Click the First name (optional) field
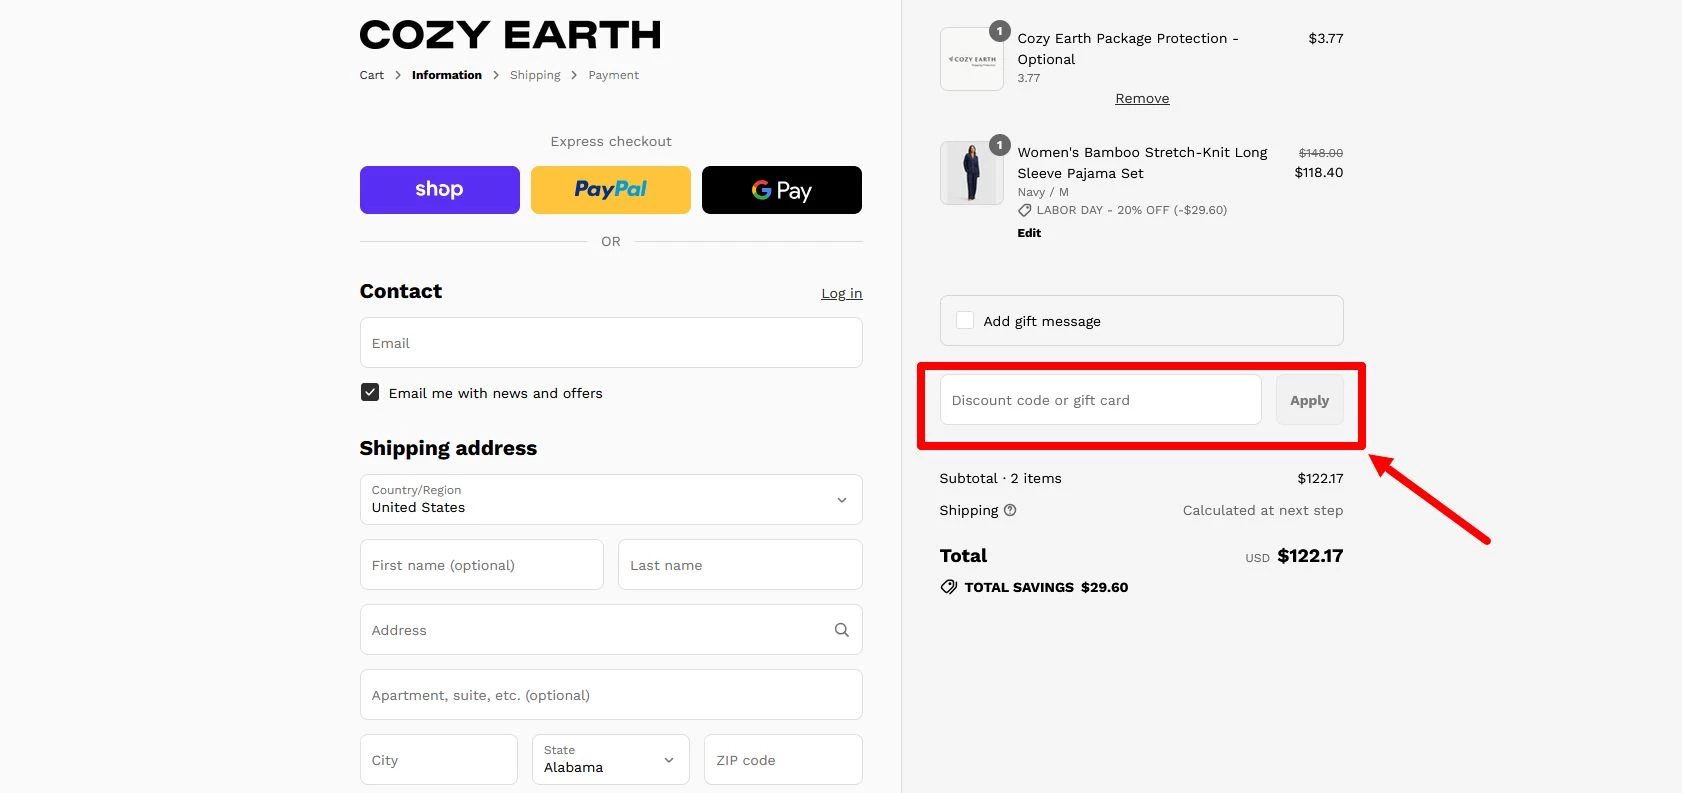 [482, 565]
